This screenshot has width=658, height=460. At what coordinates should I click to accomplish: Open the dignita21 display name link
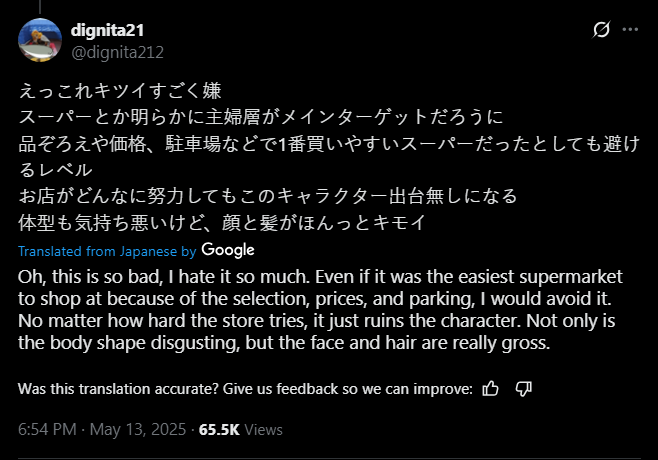tap(116, 32)
